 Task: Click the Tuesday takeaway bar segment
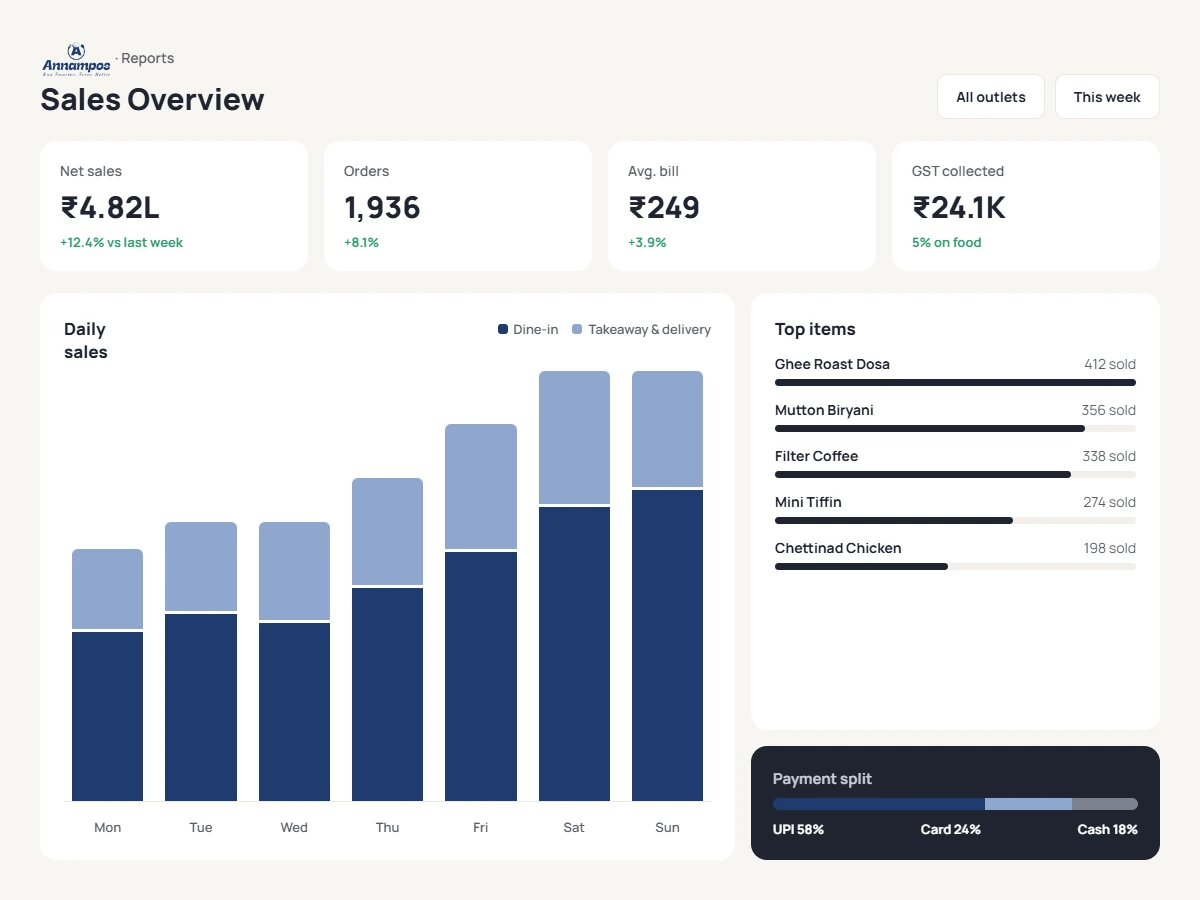pos(201,566)
